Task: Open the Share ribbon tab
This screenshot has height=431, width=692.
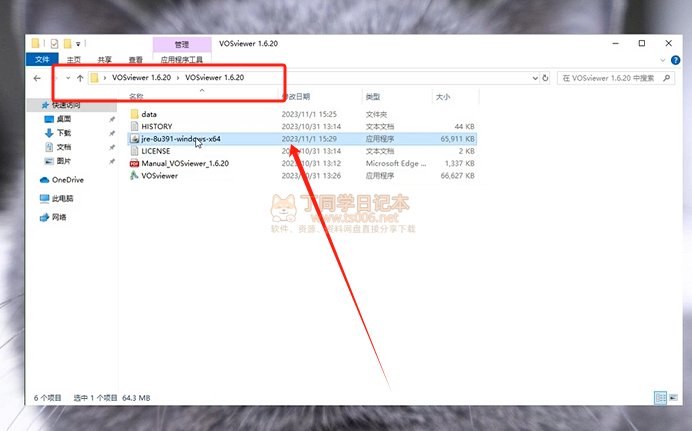Action: [105, 59]
